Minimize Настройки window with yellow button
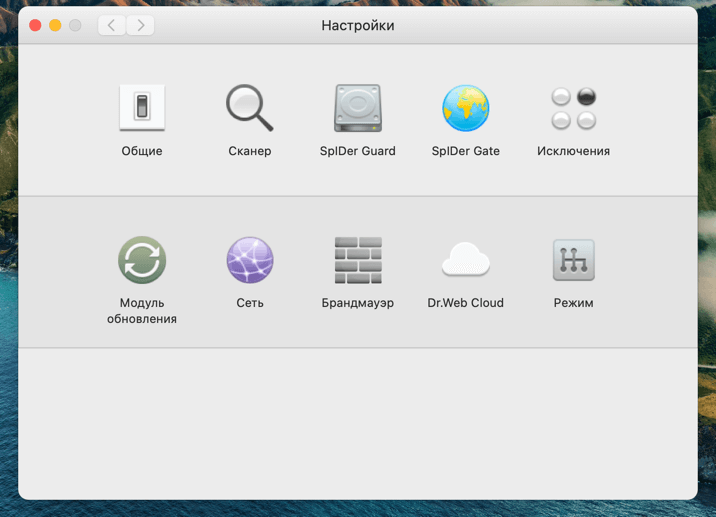716x517 pixels. click(x=55, y=25)
